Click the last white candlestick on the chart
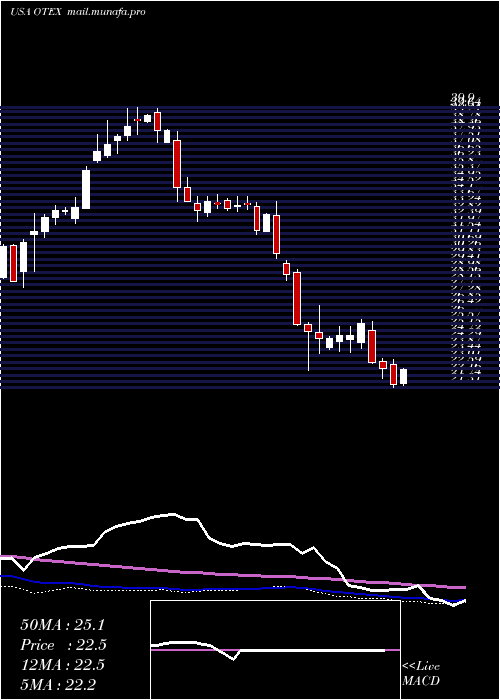Viewport: 500px width, 700px height. 404,377
